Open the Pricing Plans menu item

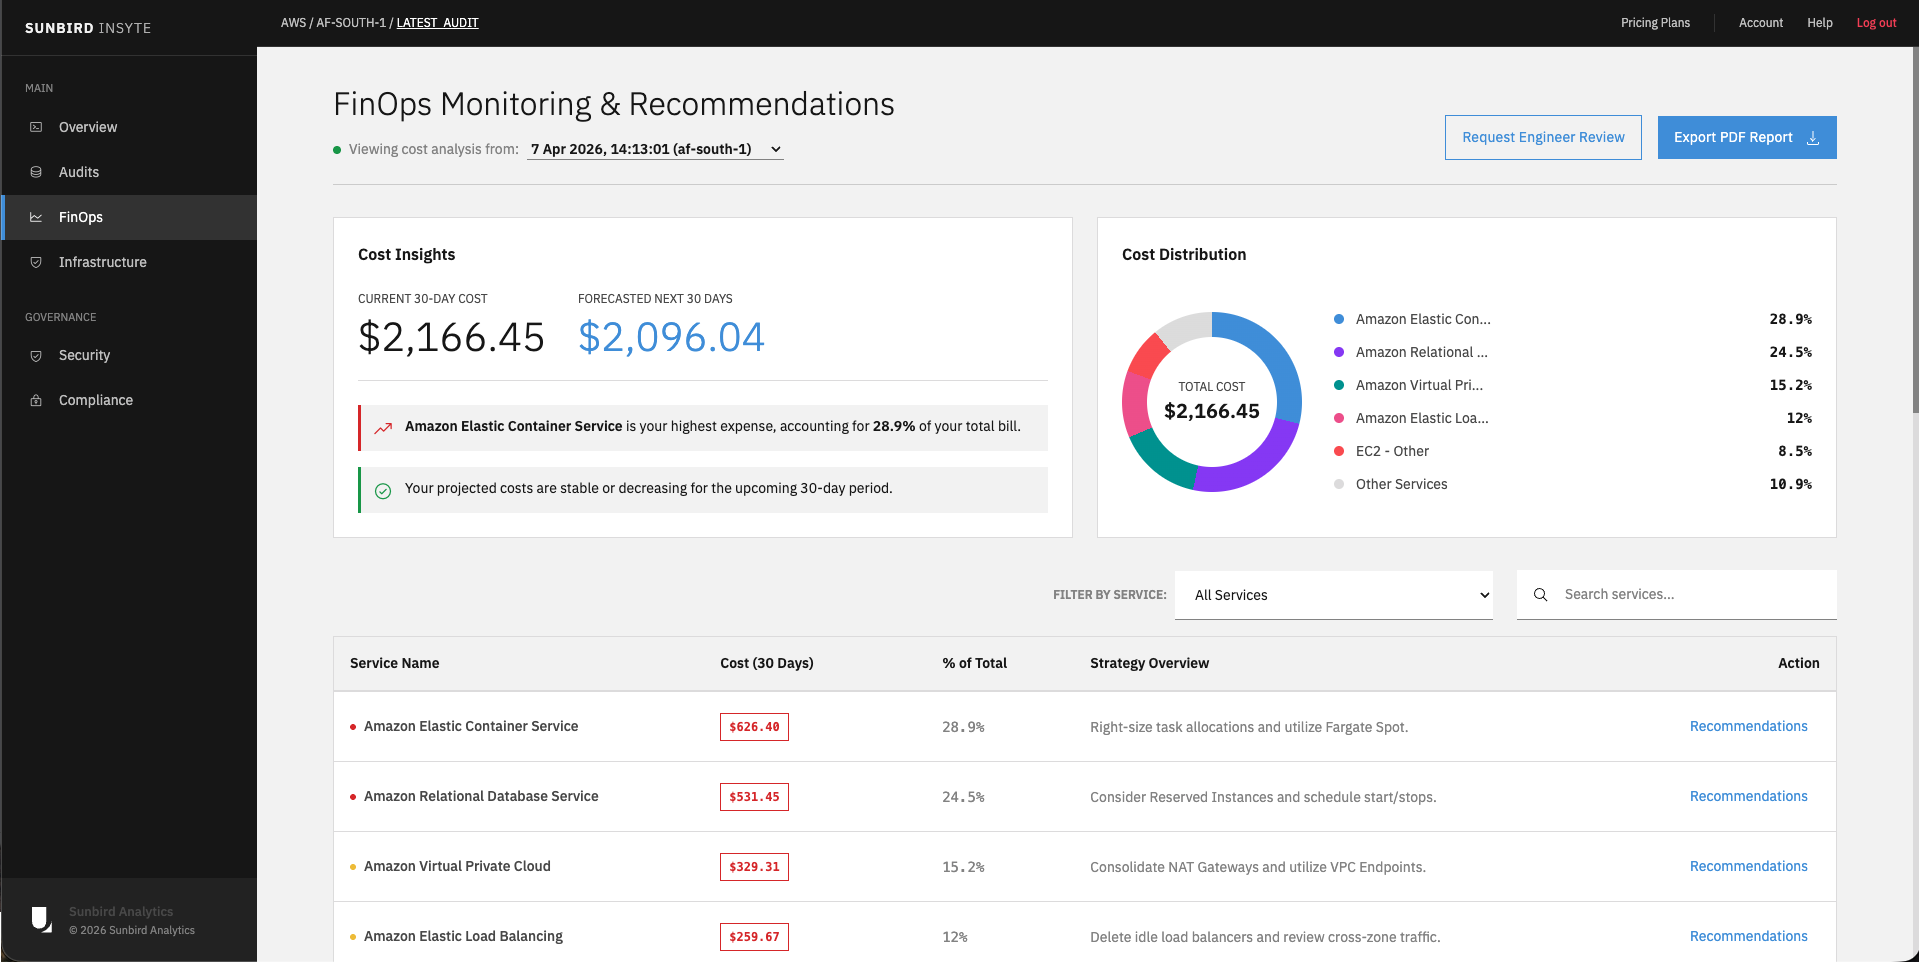pyautogui.click(x=1655, y=22)
